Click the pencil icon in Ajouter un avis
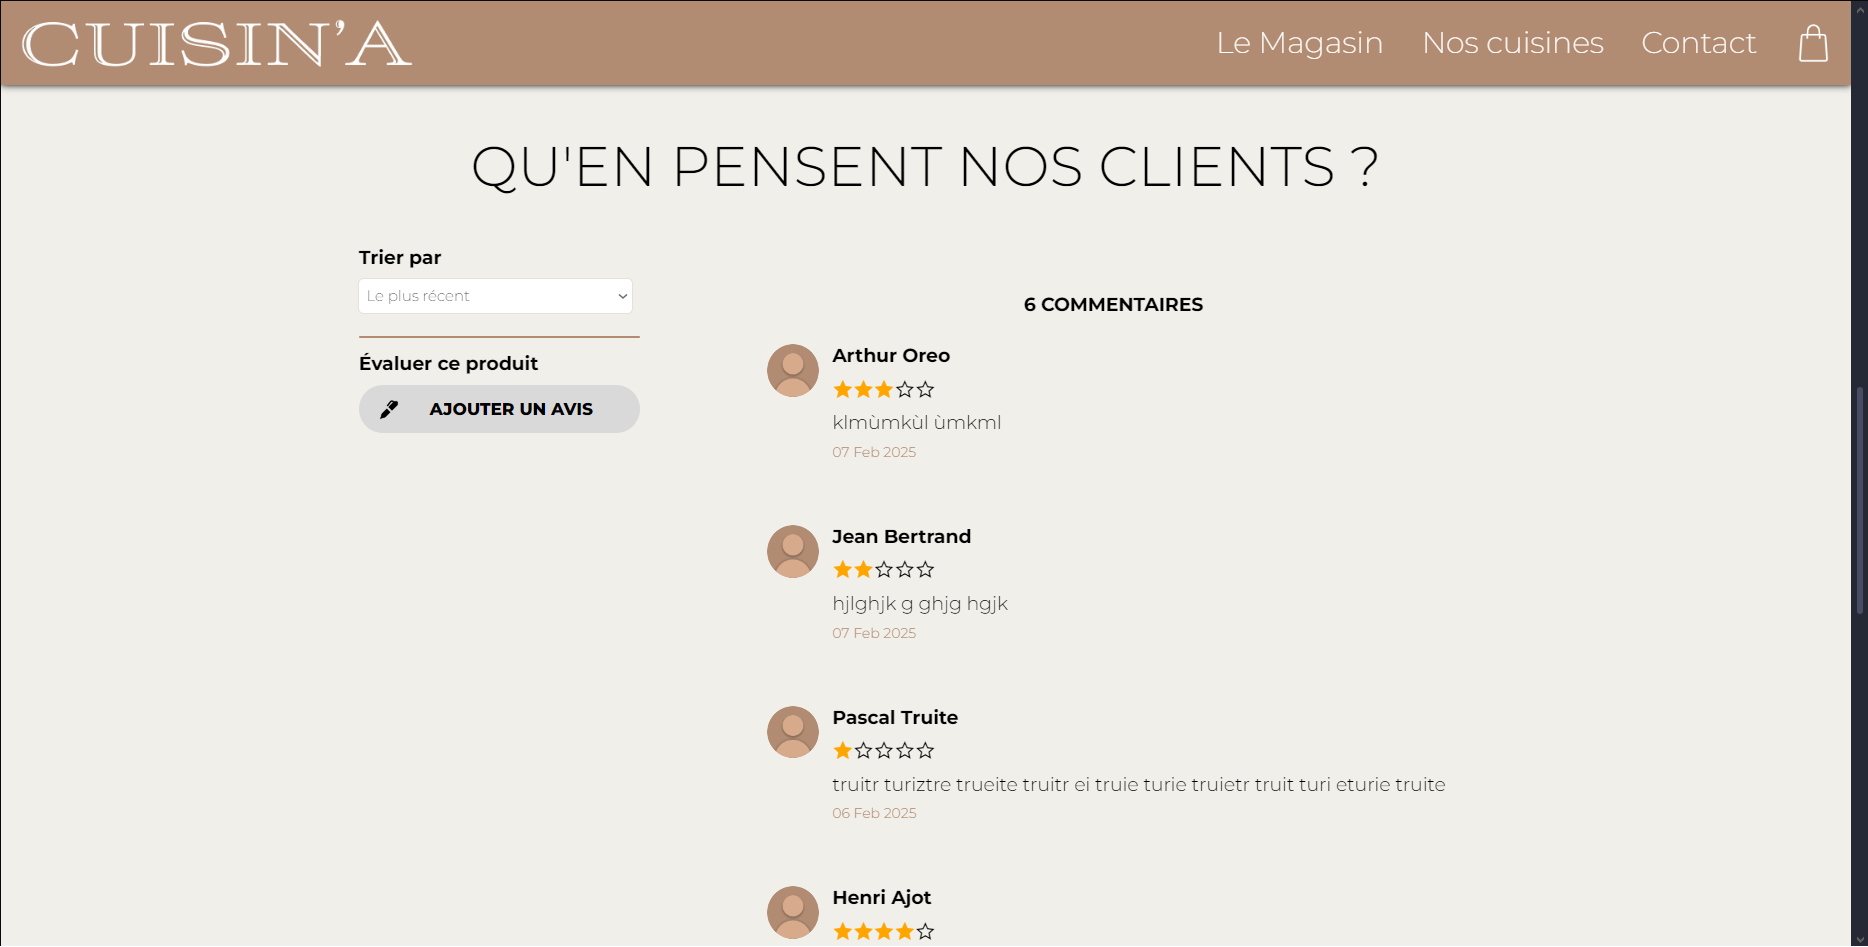The image size is (1868, 947). (x=389, y=409)
